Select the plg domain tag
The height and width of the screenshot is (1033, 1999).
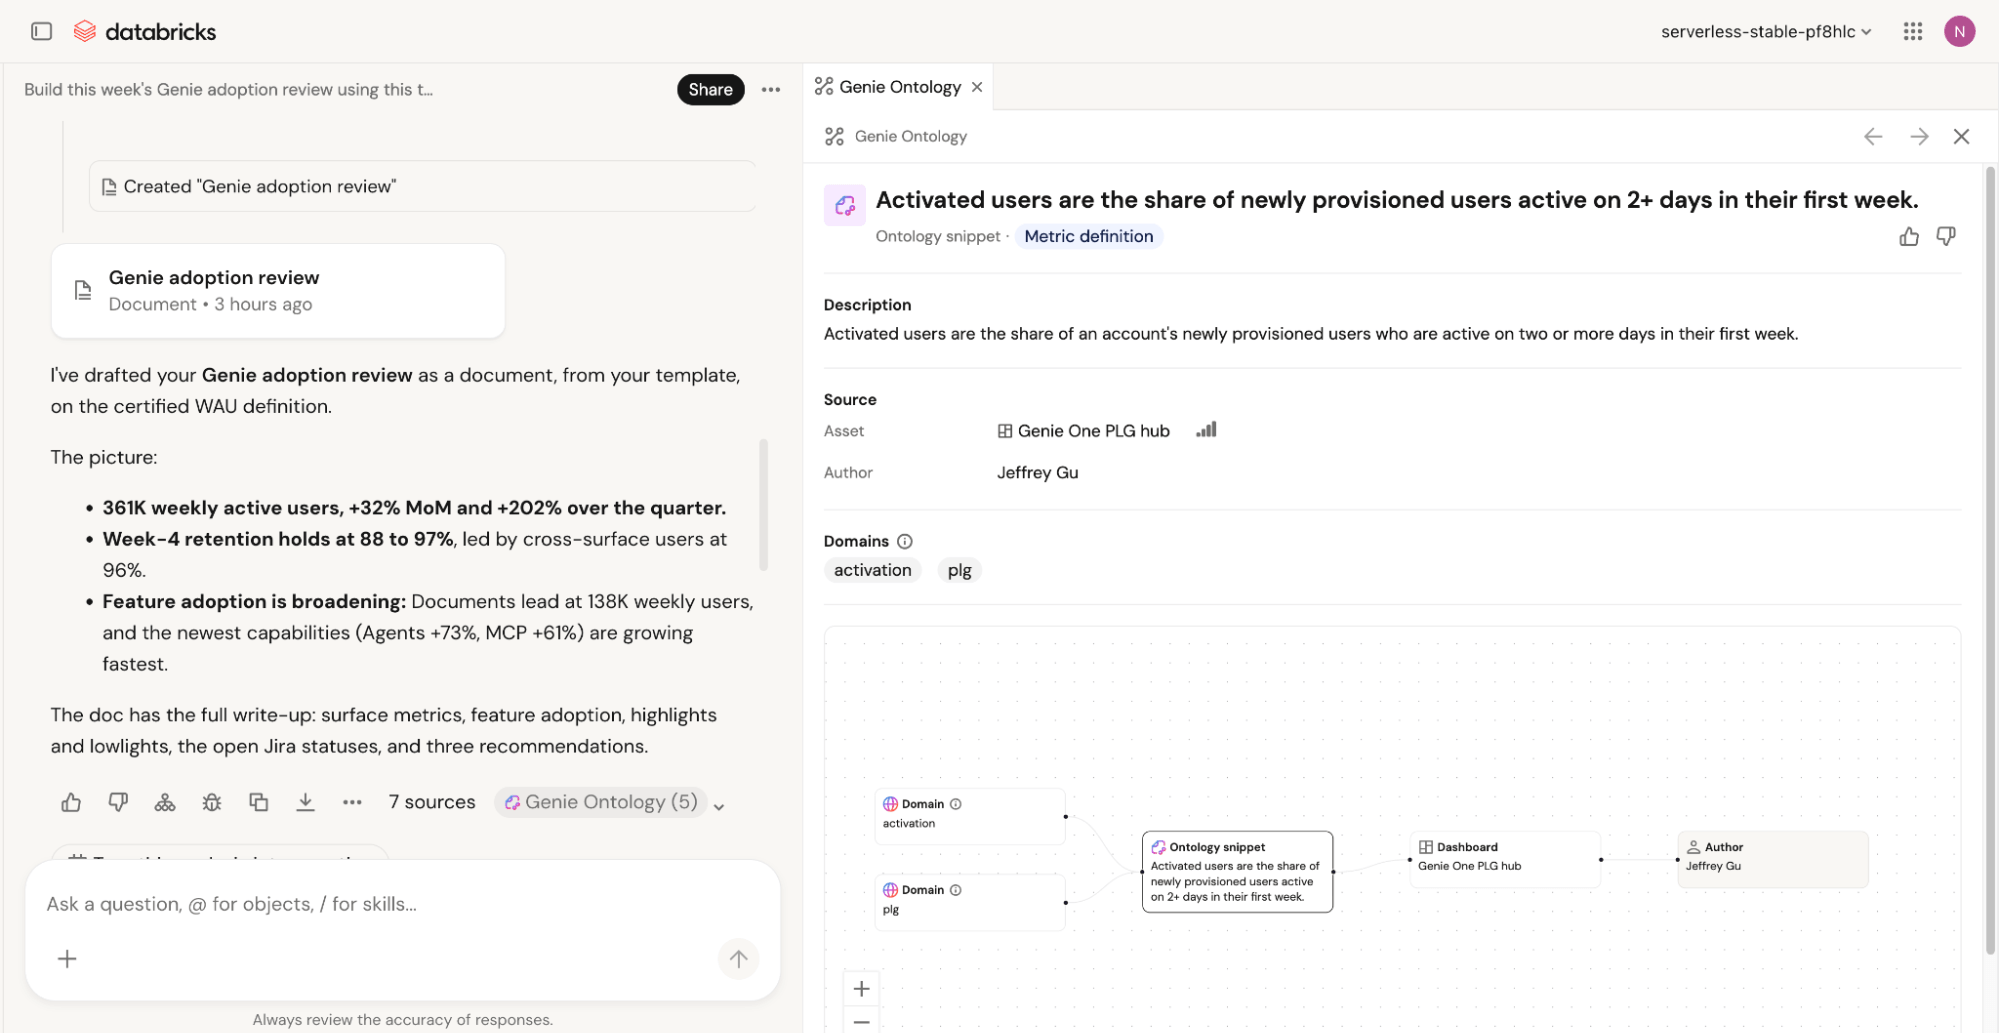(959, 570)
